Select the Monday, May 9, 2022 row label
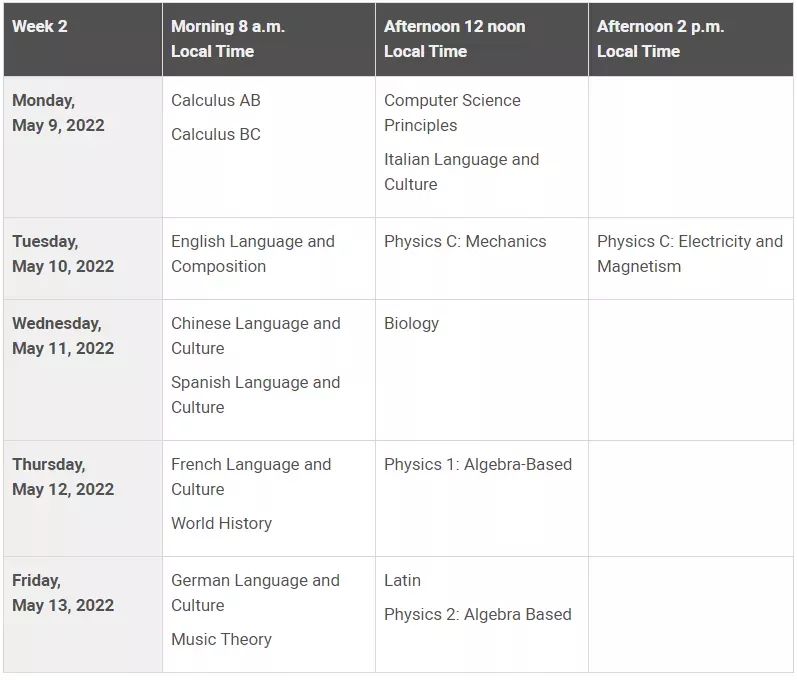This screenshot has width=797, height=680. pos(58,113)
